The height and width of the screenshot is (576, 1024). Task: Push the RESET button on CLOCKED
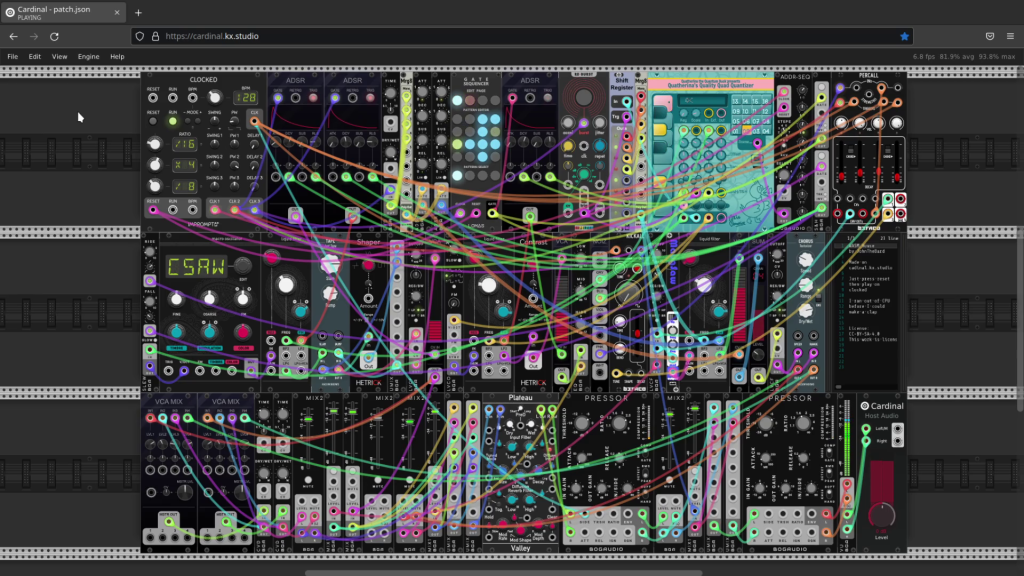[153, 121]
